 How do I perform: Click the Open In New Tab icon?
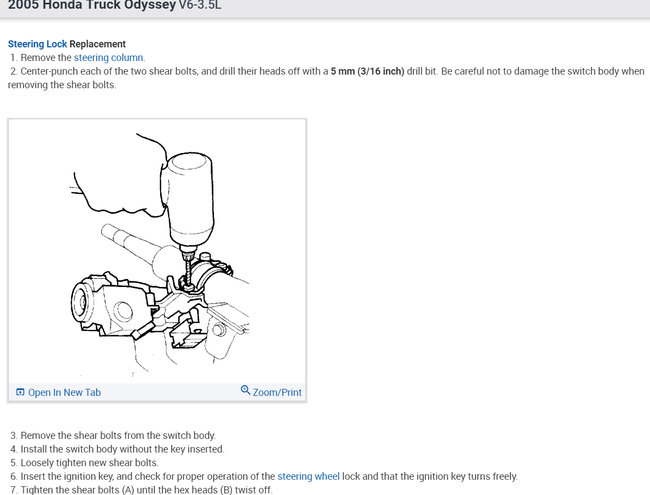coord(20,392)
